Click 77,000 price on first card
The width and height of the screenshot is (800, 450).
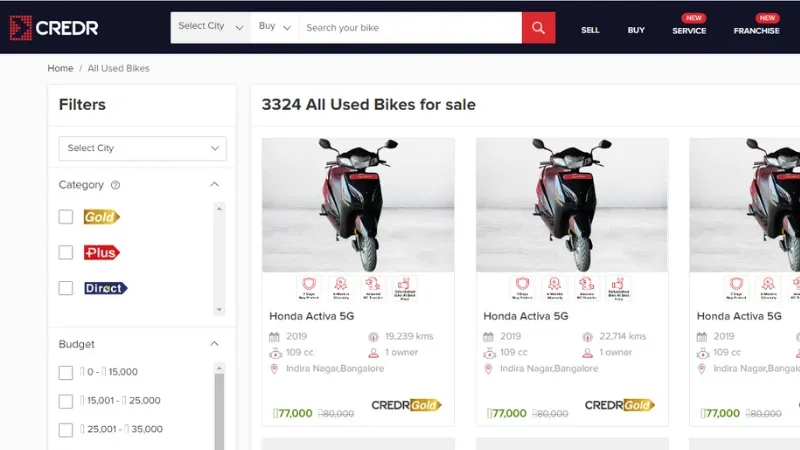(x=292, y=413)
